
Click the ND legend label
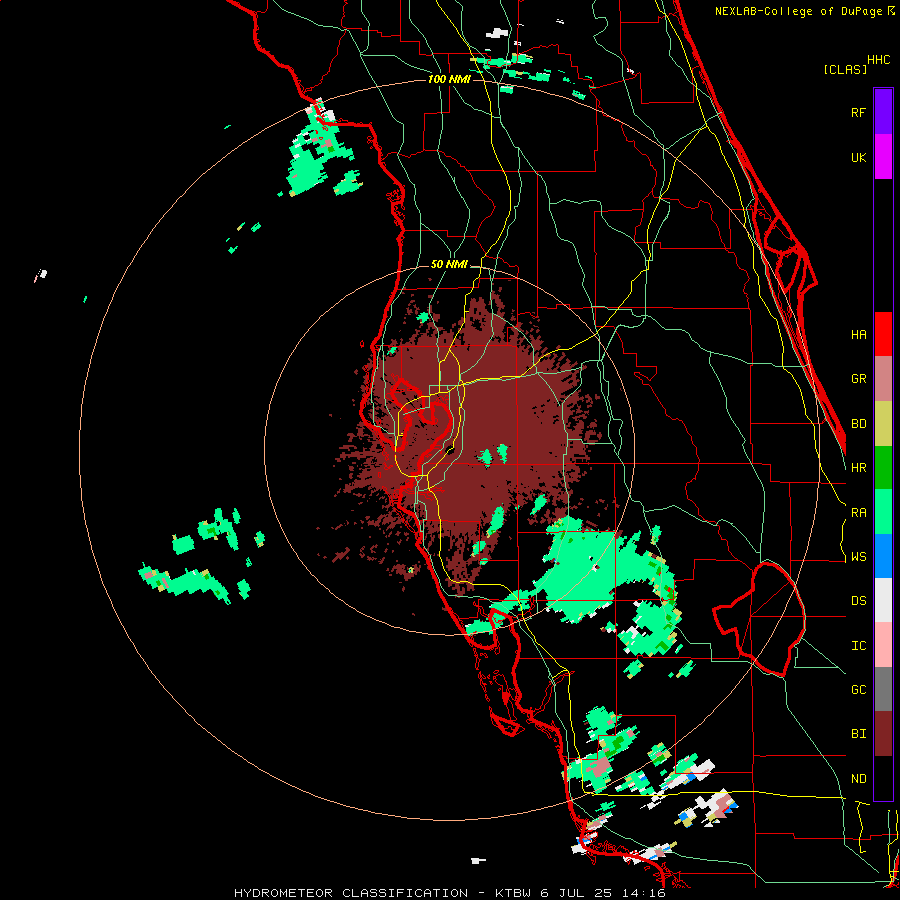pyautogui.click(x=858, y=779)
